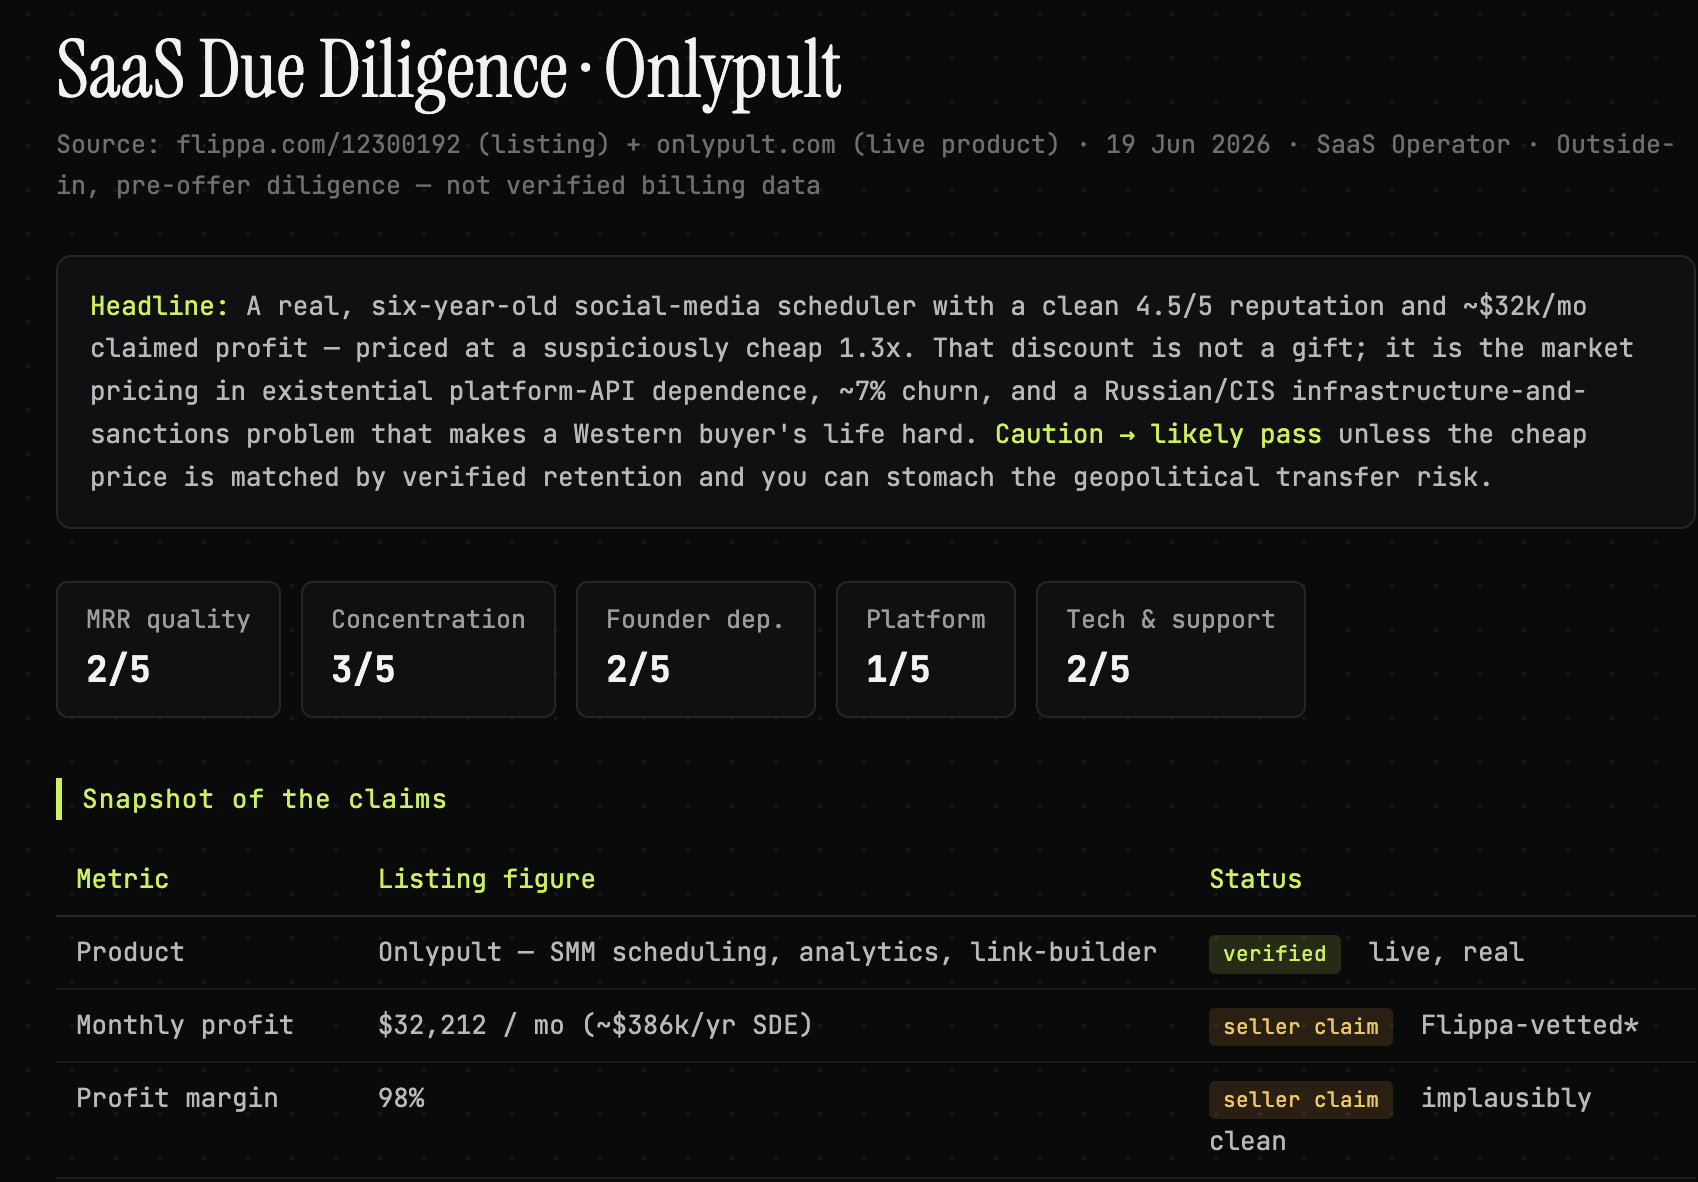Click 'Onlypult — SMM scheduling, analytics, link-builder' cell
The height and width of the screenshot is (1182, 1698).
click(767, 952)
